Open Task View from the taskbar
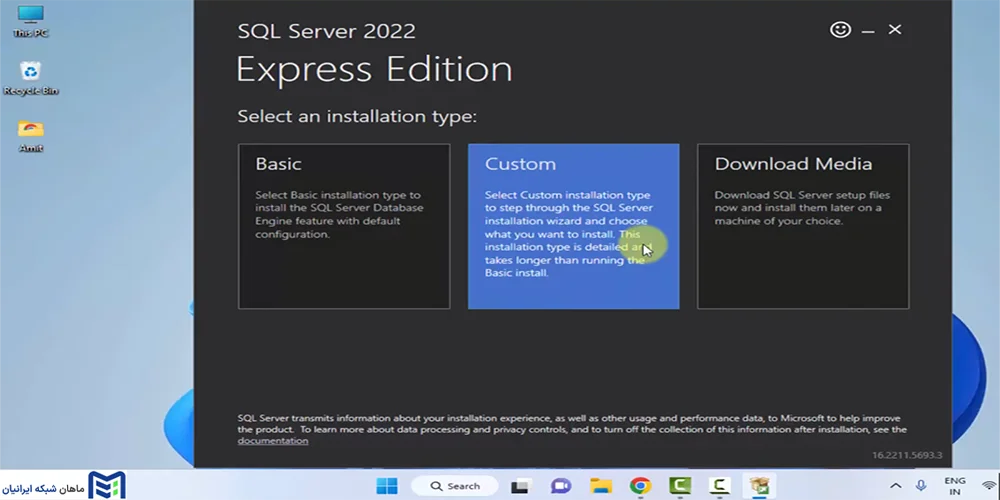The width and height of the screenshot is (1000, 500). coord(522,487)
